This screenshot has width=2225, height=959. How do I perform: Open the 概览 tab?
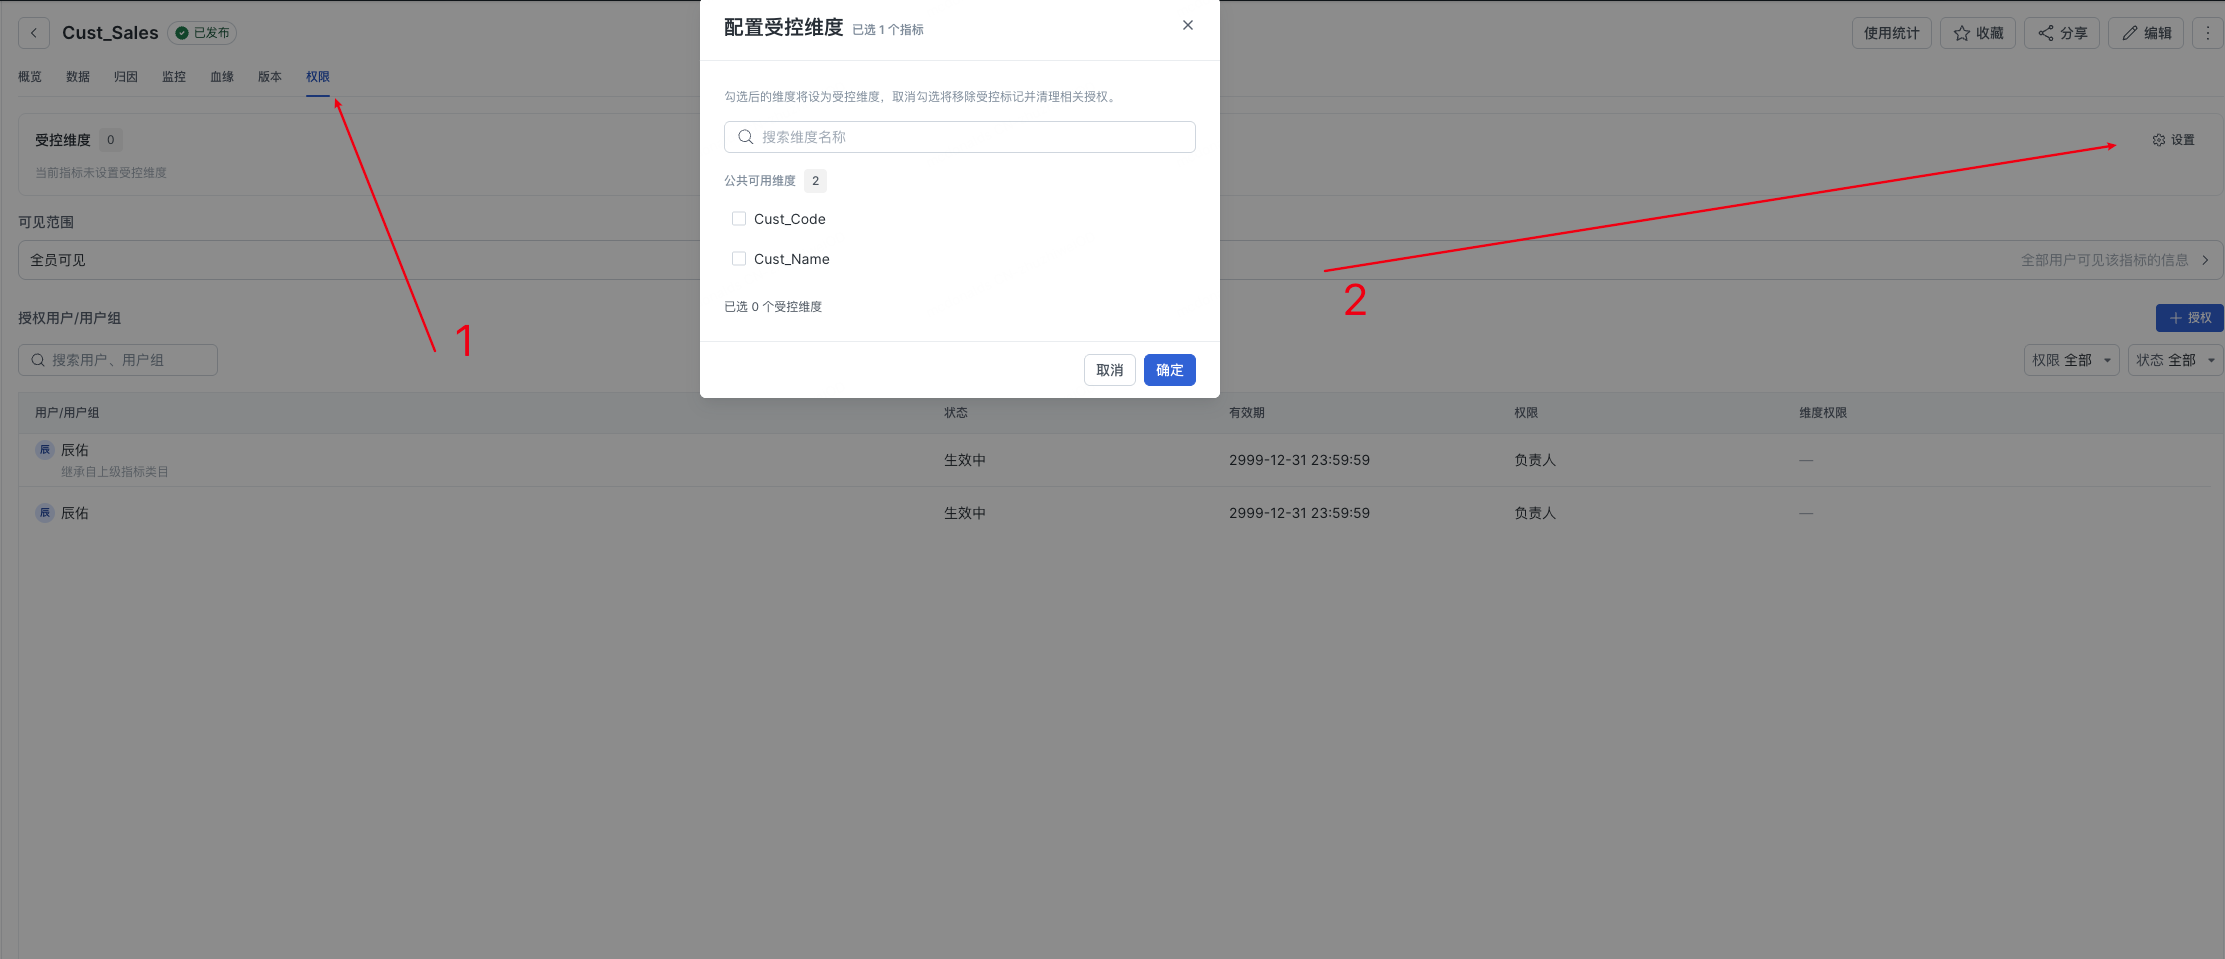point(30,77)
